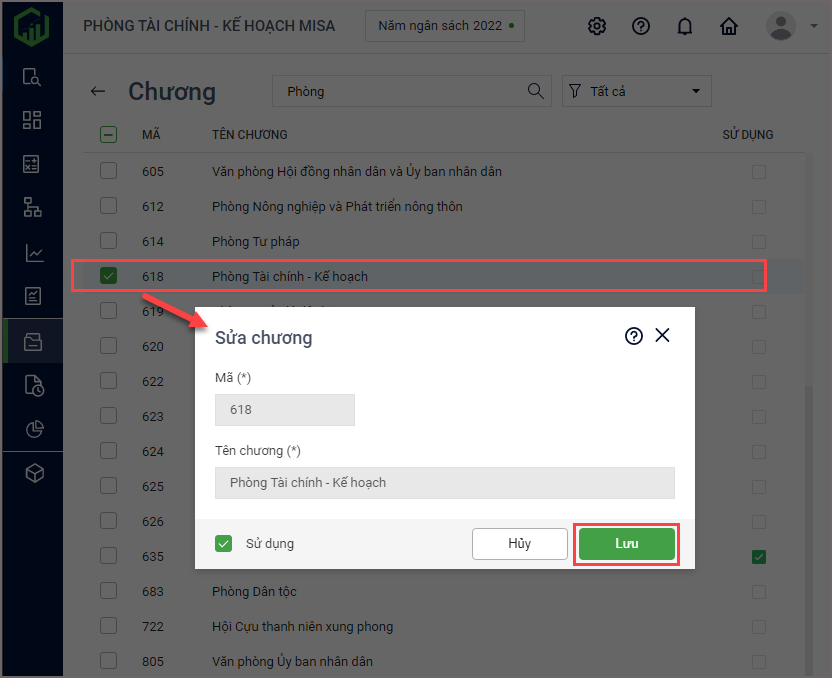Open the dashboard grid icon in sidebar
Screen dimensions: 832x678
pos(32,120)
